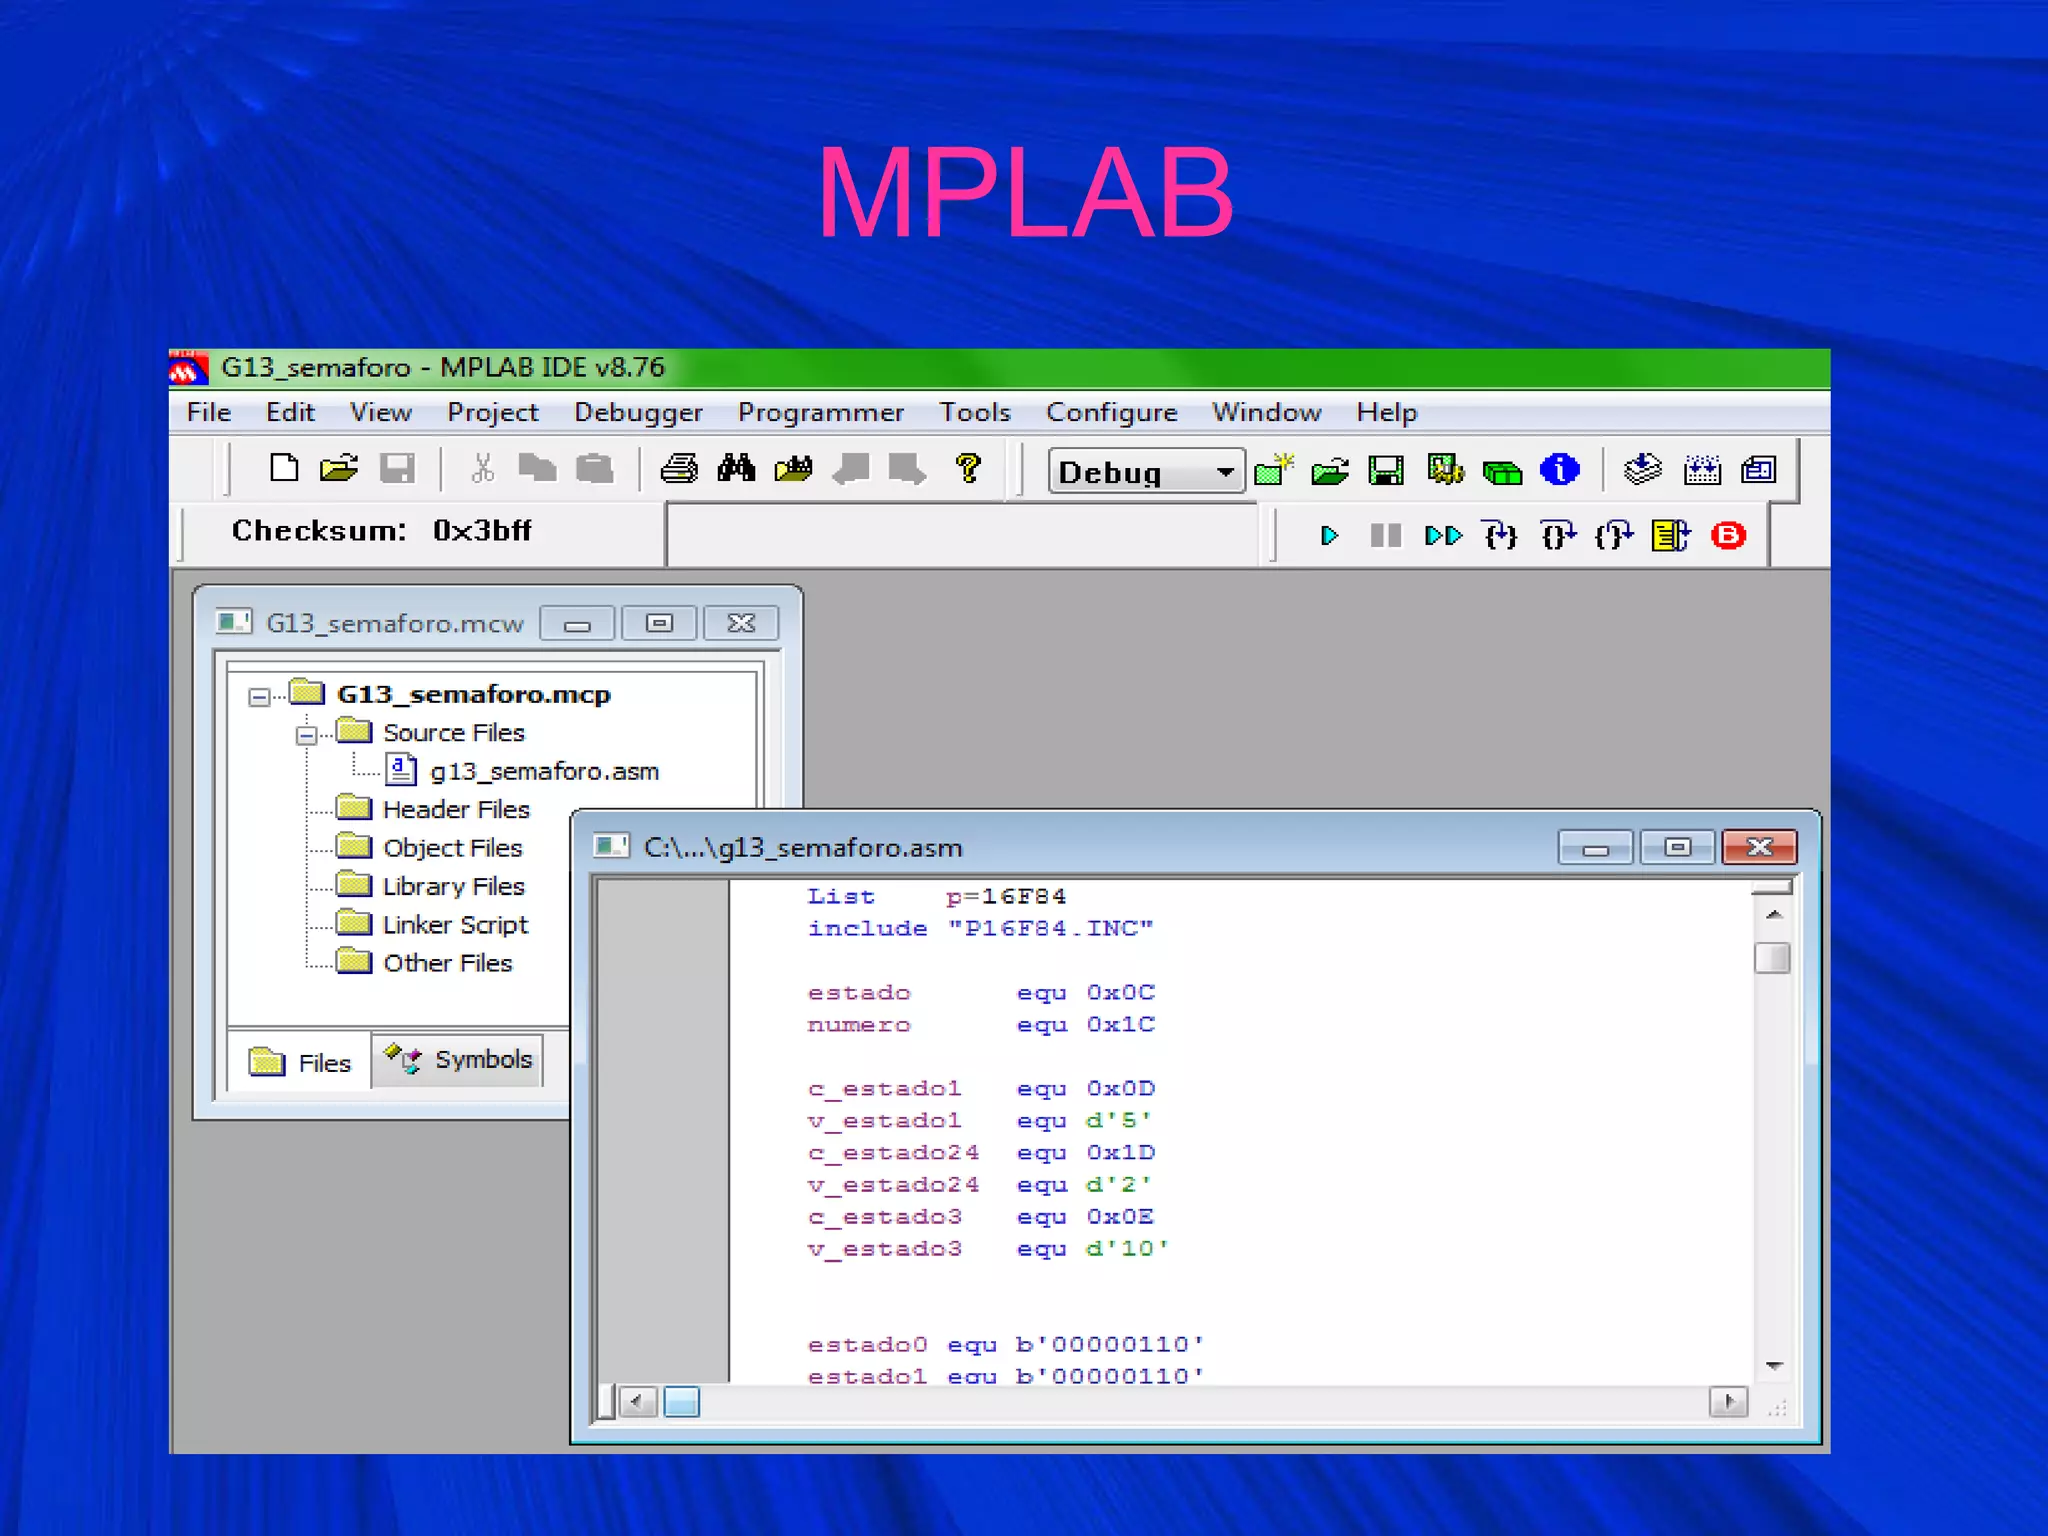
Task: Open the Edit menu
Action: pyautogui.click(x=290, y=412)
